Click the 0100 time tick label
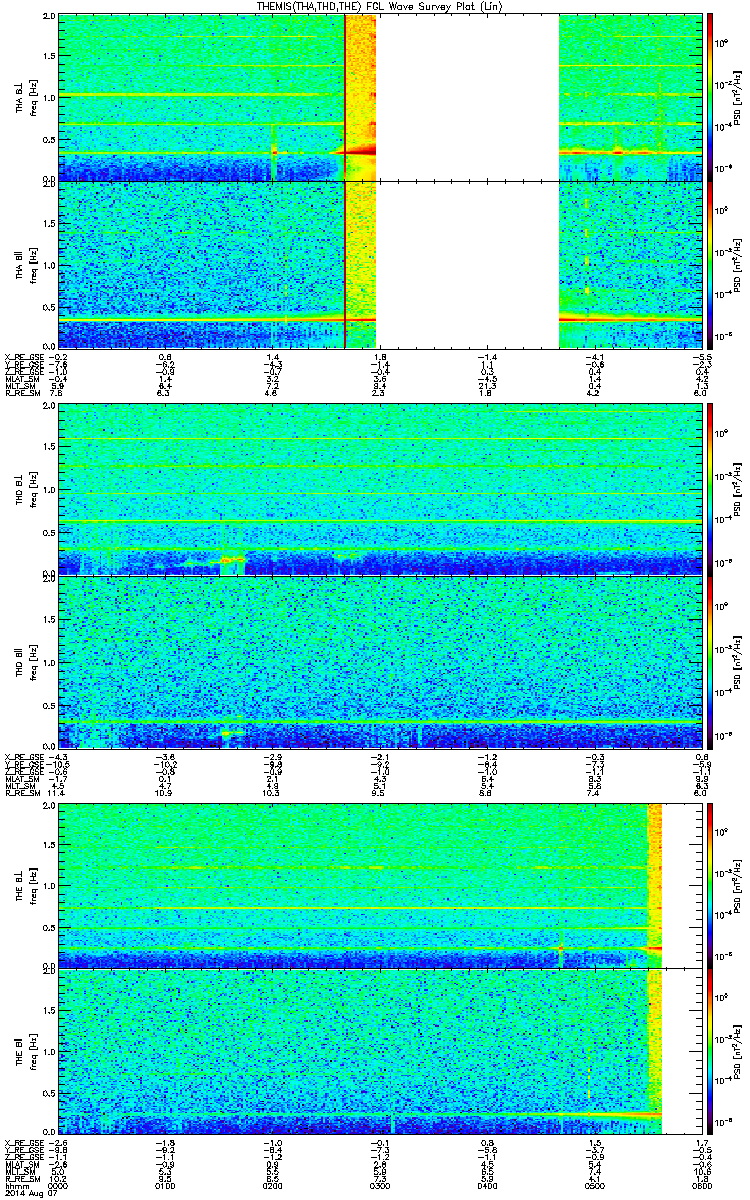 point(165,1184)
